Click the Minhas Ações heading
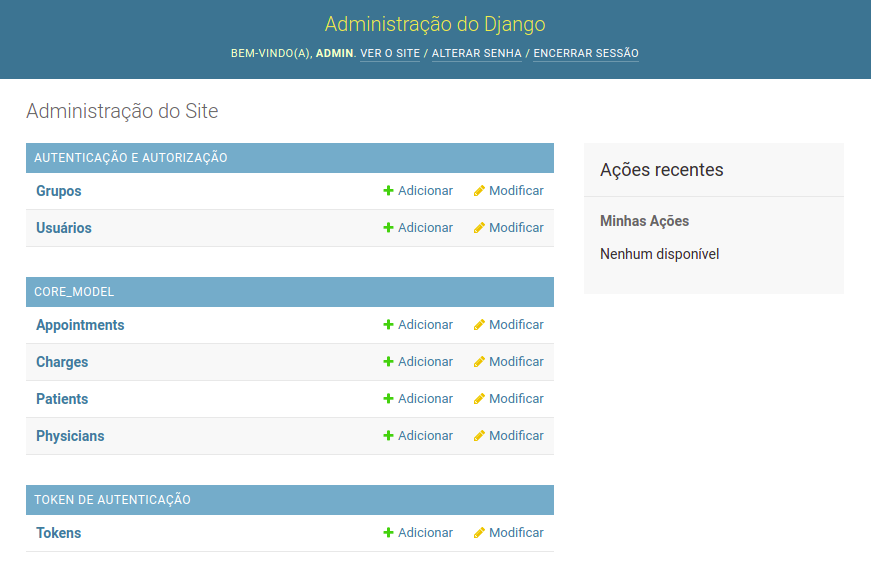 coord(644,221)
